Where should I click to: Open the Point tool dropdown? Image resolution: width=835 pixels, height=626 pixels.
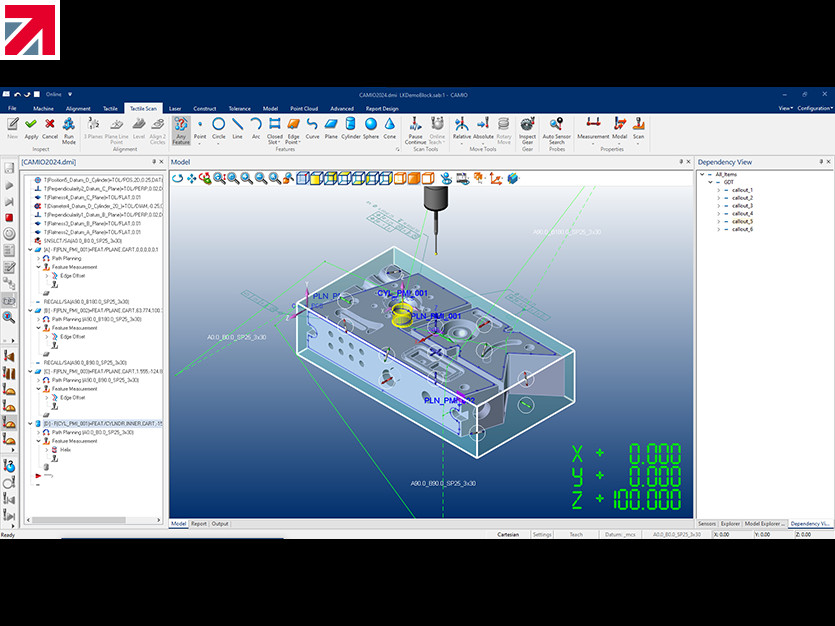click(200, 143)
